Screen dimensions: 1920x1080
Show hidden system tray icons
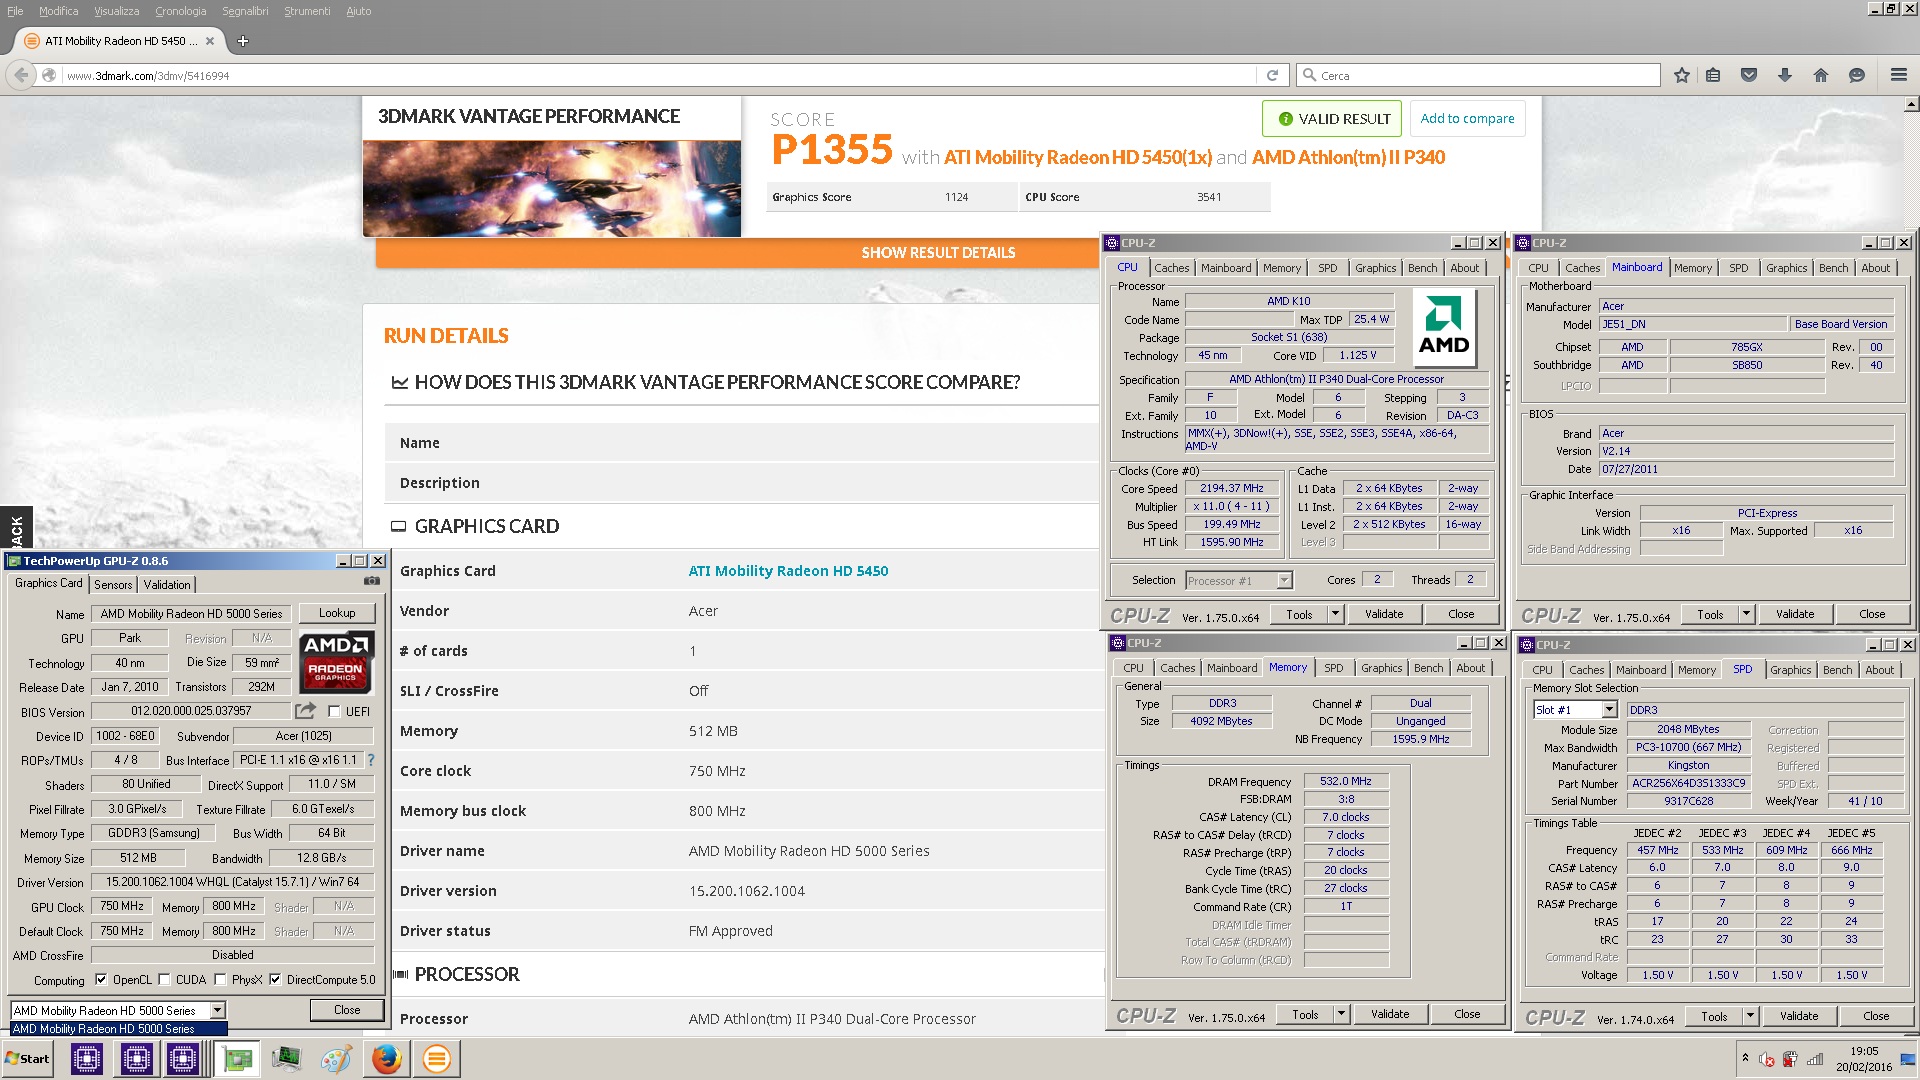(x=1745, y=1058)
